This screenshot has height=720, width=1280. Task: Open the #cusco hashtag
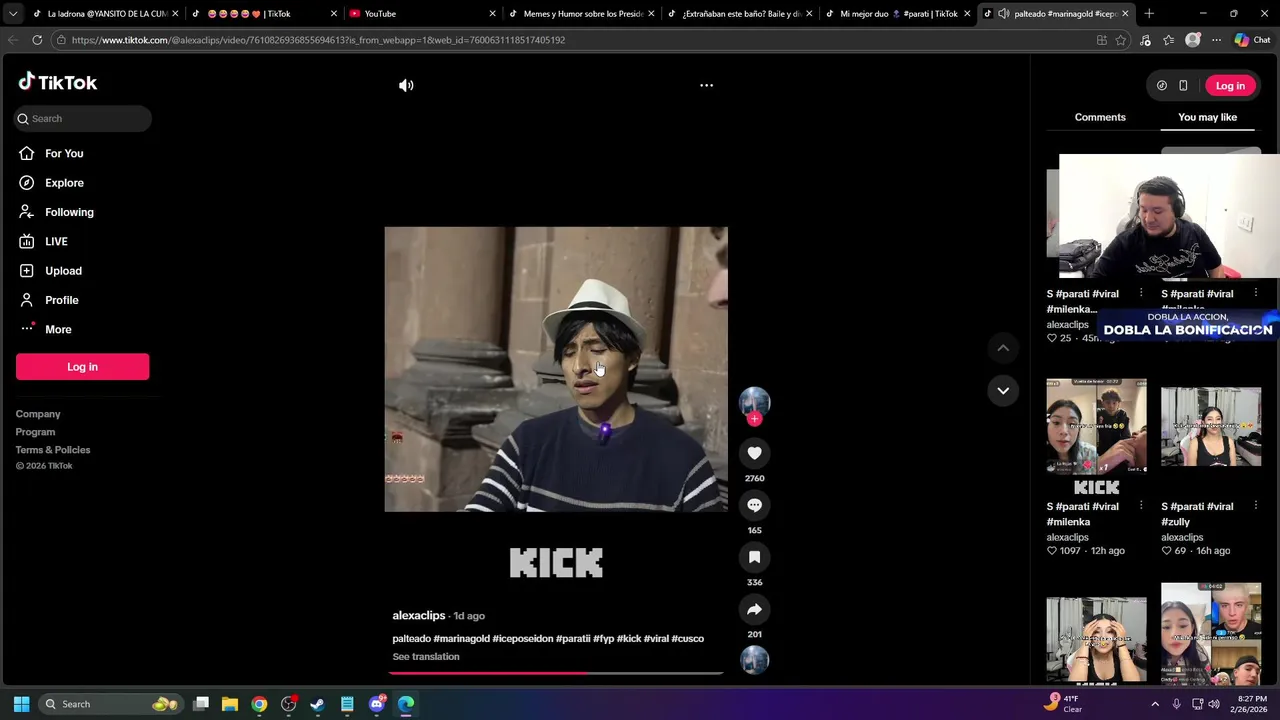[688, 639]
